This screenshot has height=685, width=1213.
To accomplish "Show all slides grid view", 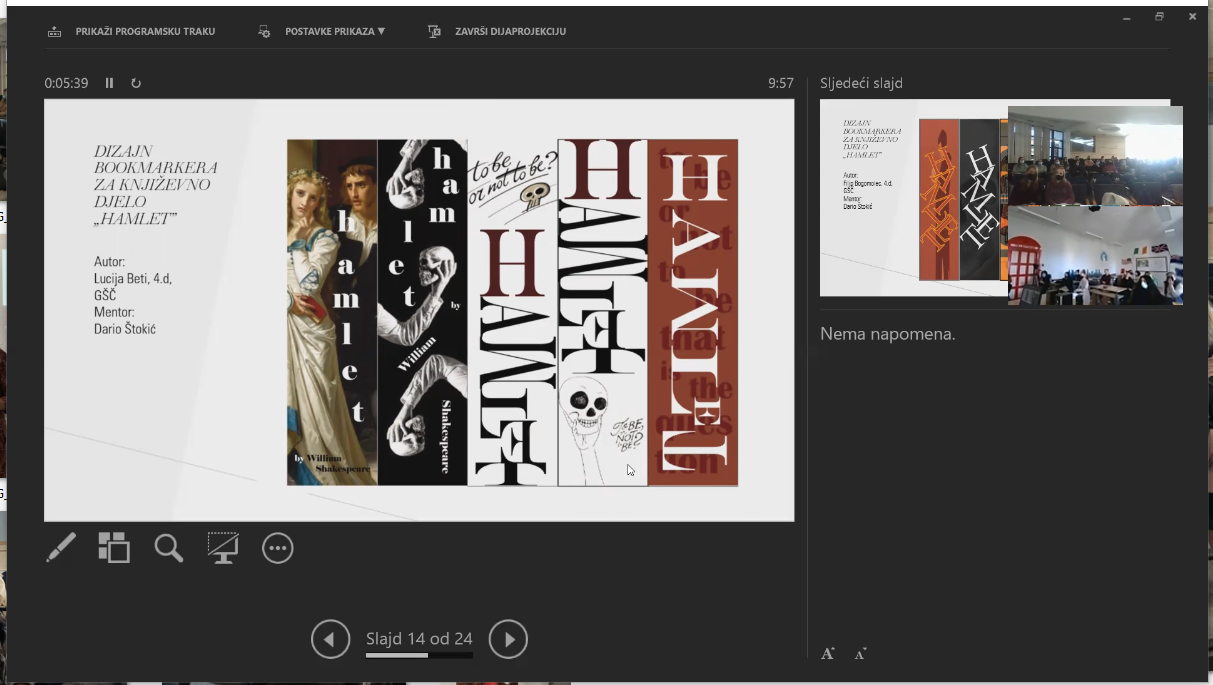I will click(114, 548).
